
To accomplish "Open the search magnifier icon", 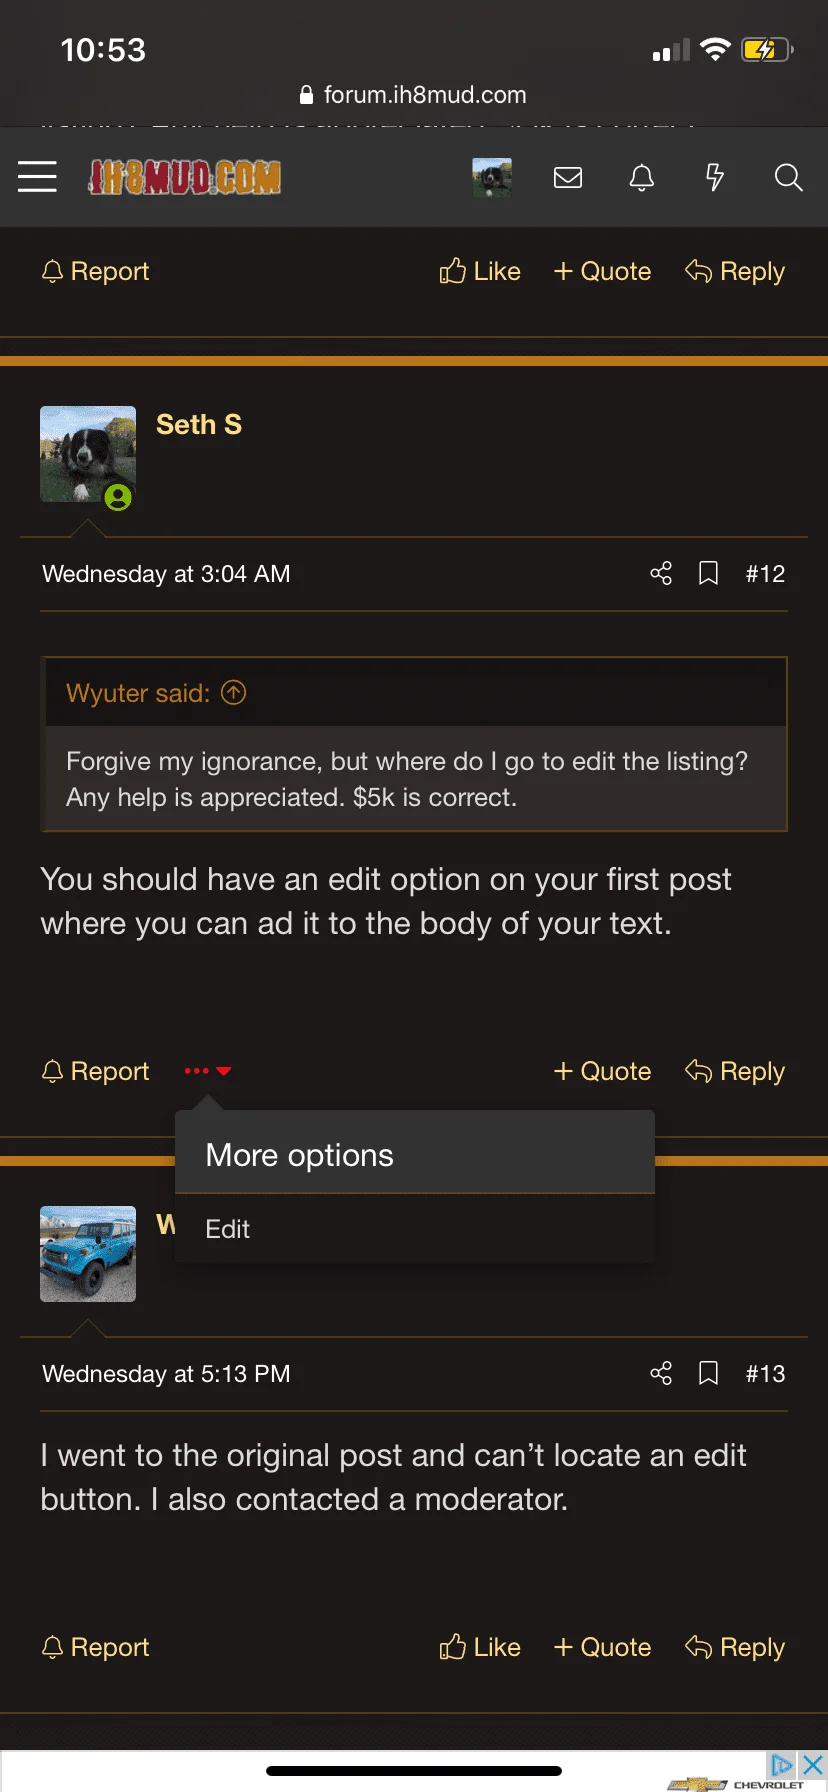I will coord(788,177).
